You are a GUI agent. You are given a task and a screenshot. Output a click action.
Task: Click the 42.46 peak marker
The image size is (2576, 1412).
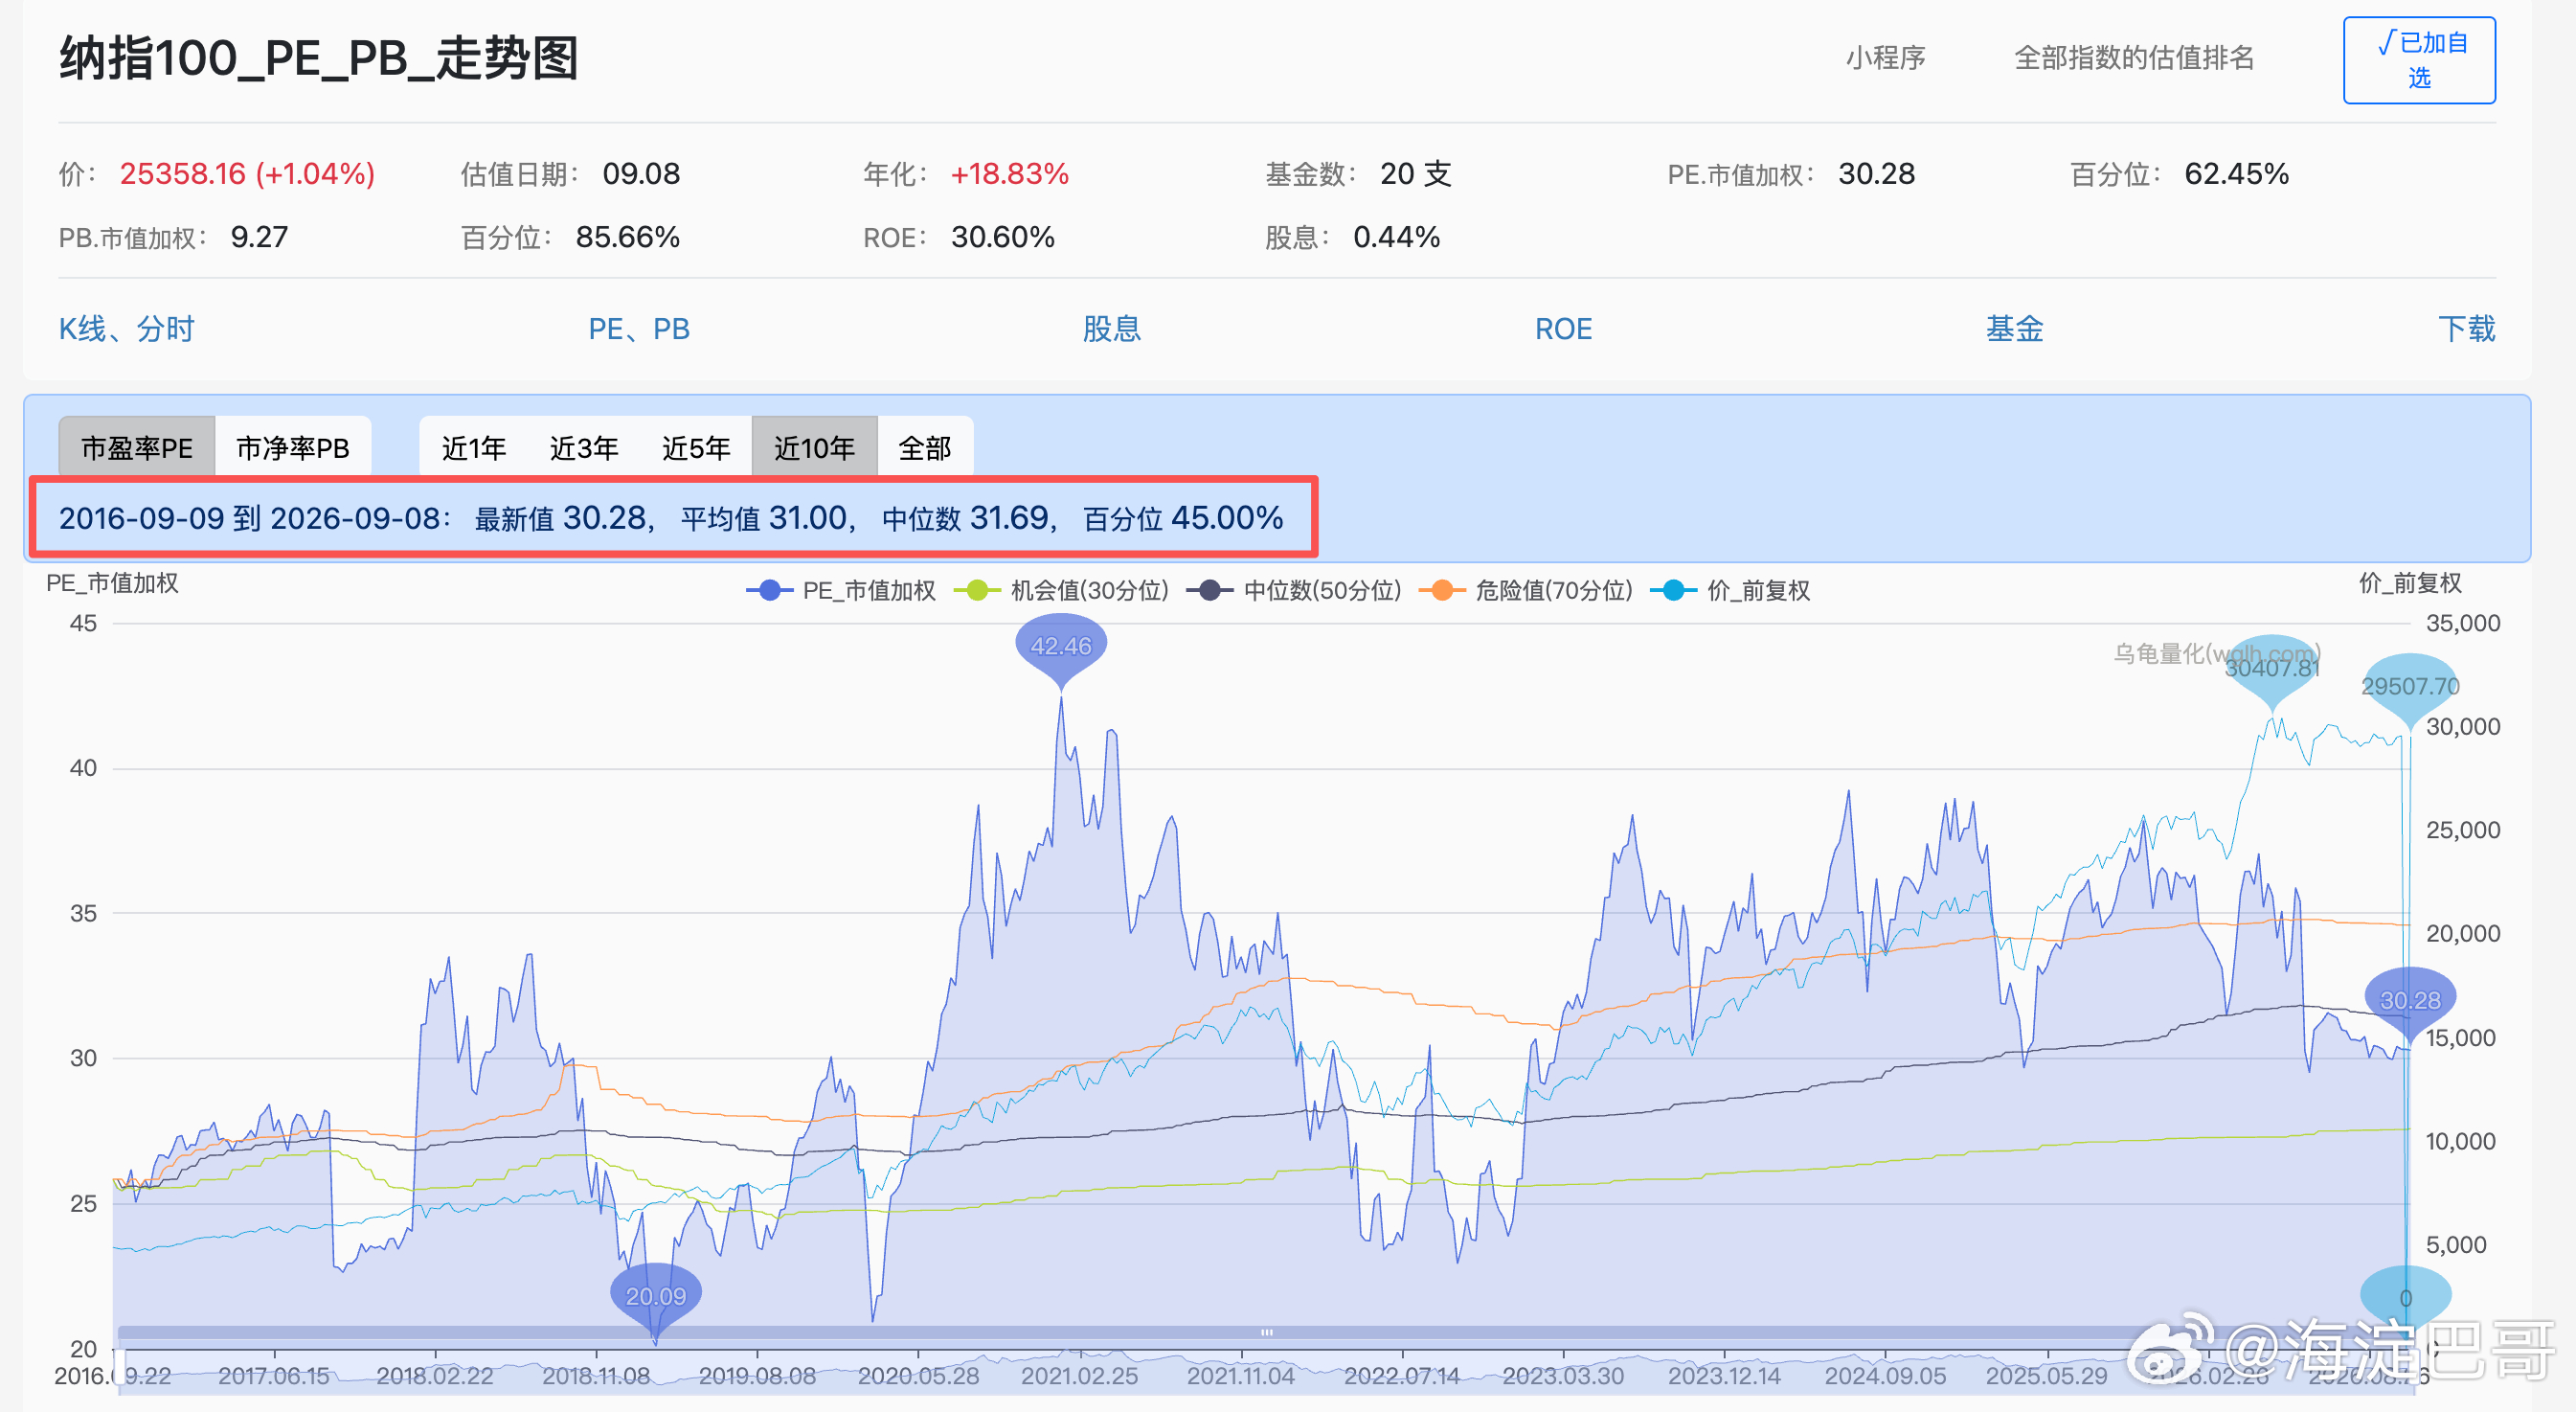click(x=1061, y=646)
